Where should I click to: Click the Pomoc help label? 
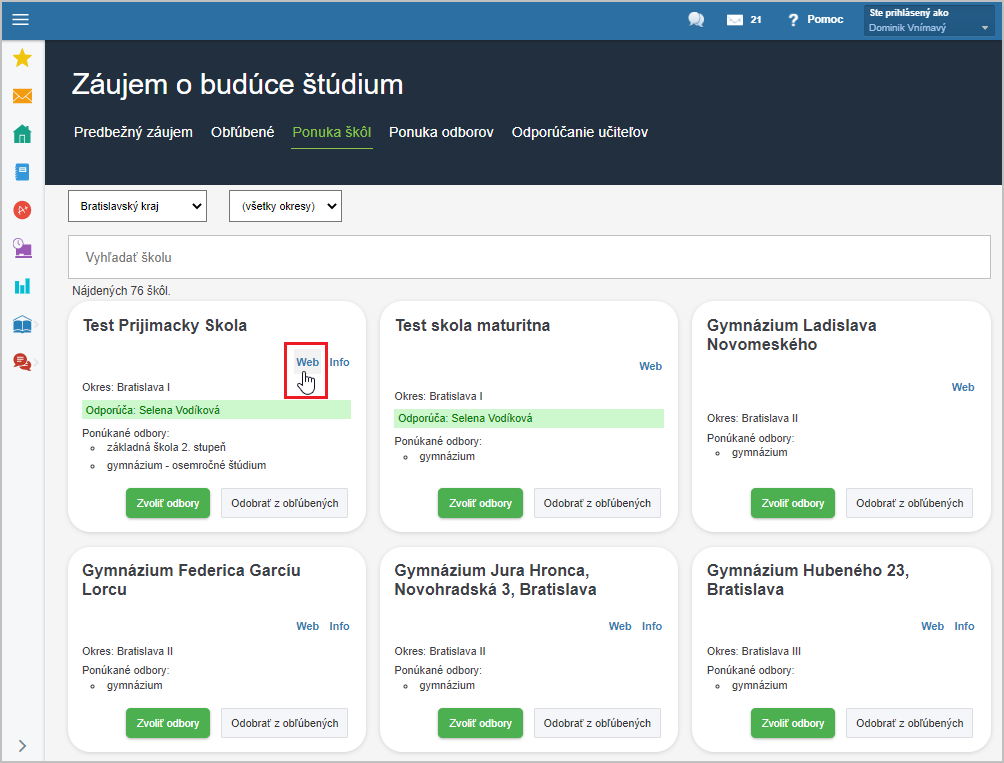click(x=825, y=19)
